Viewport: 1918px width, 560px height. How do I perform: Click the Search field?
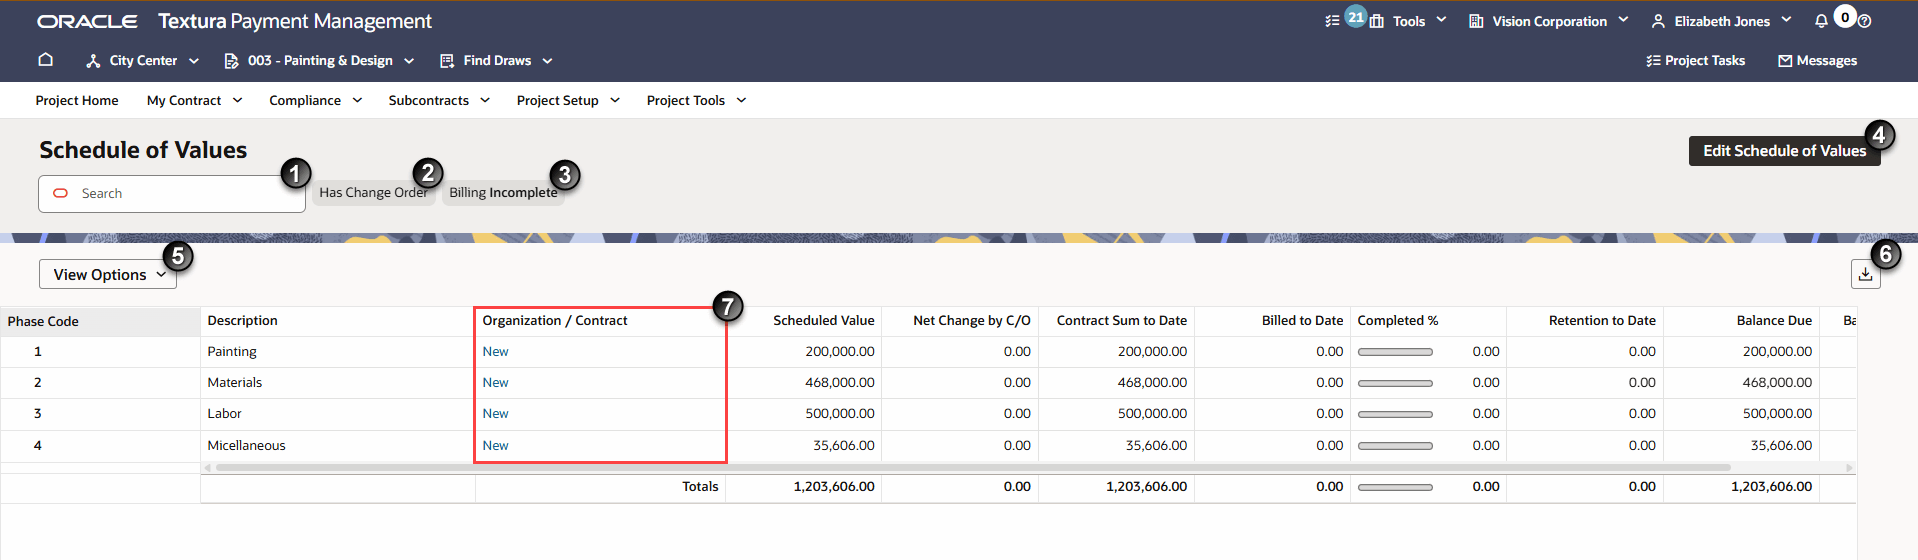pos(172,194)
